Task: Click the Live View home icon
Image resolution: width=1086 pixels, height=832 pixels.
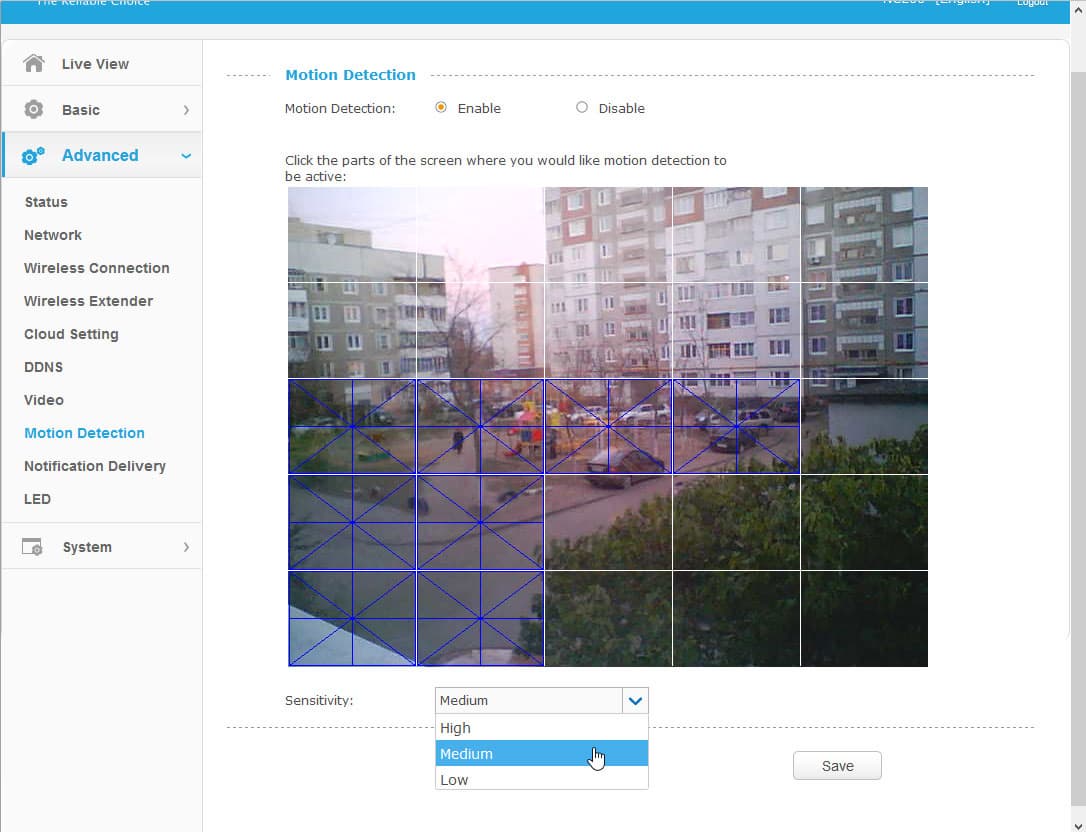Action: coord(33,63)
